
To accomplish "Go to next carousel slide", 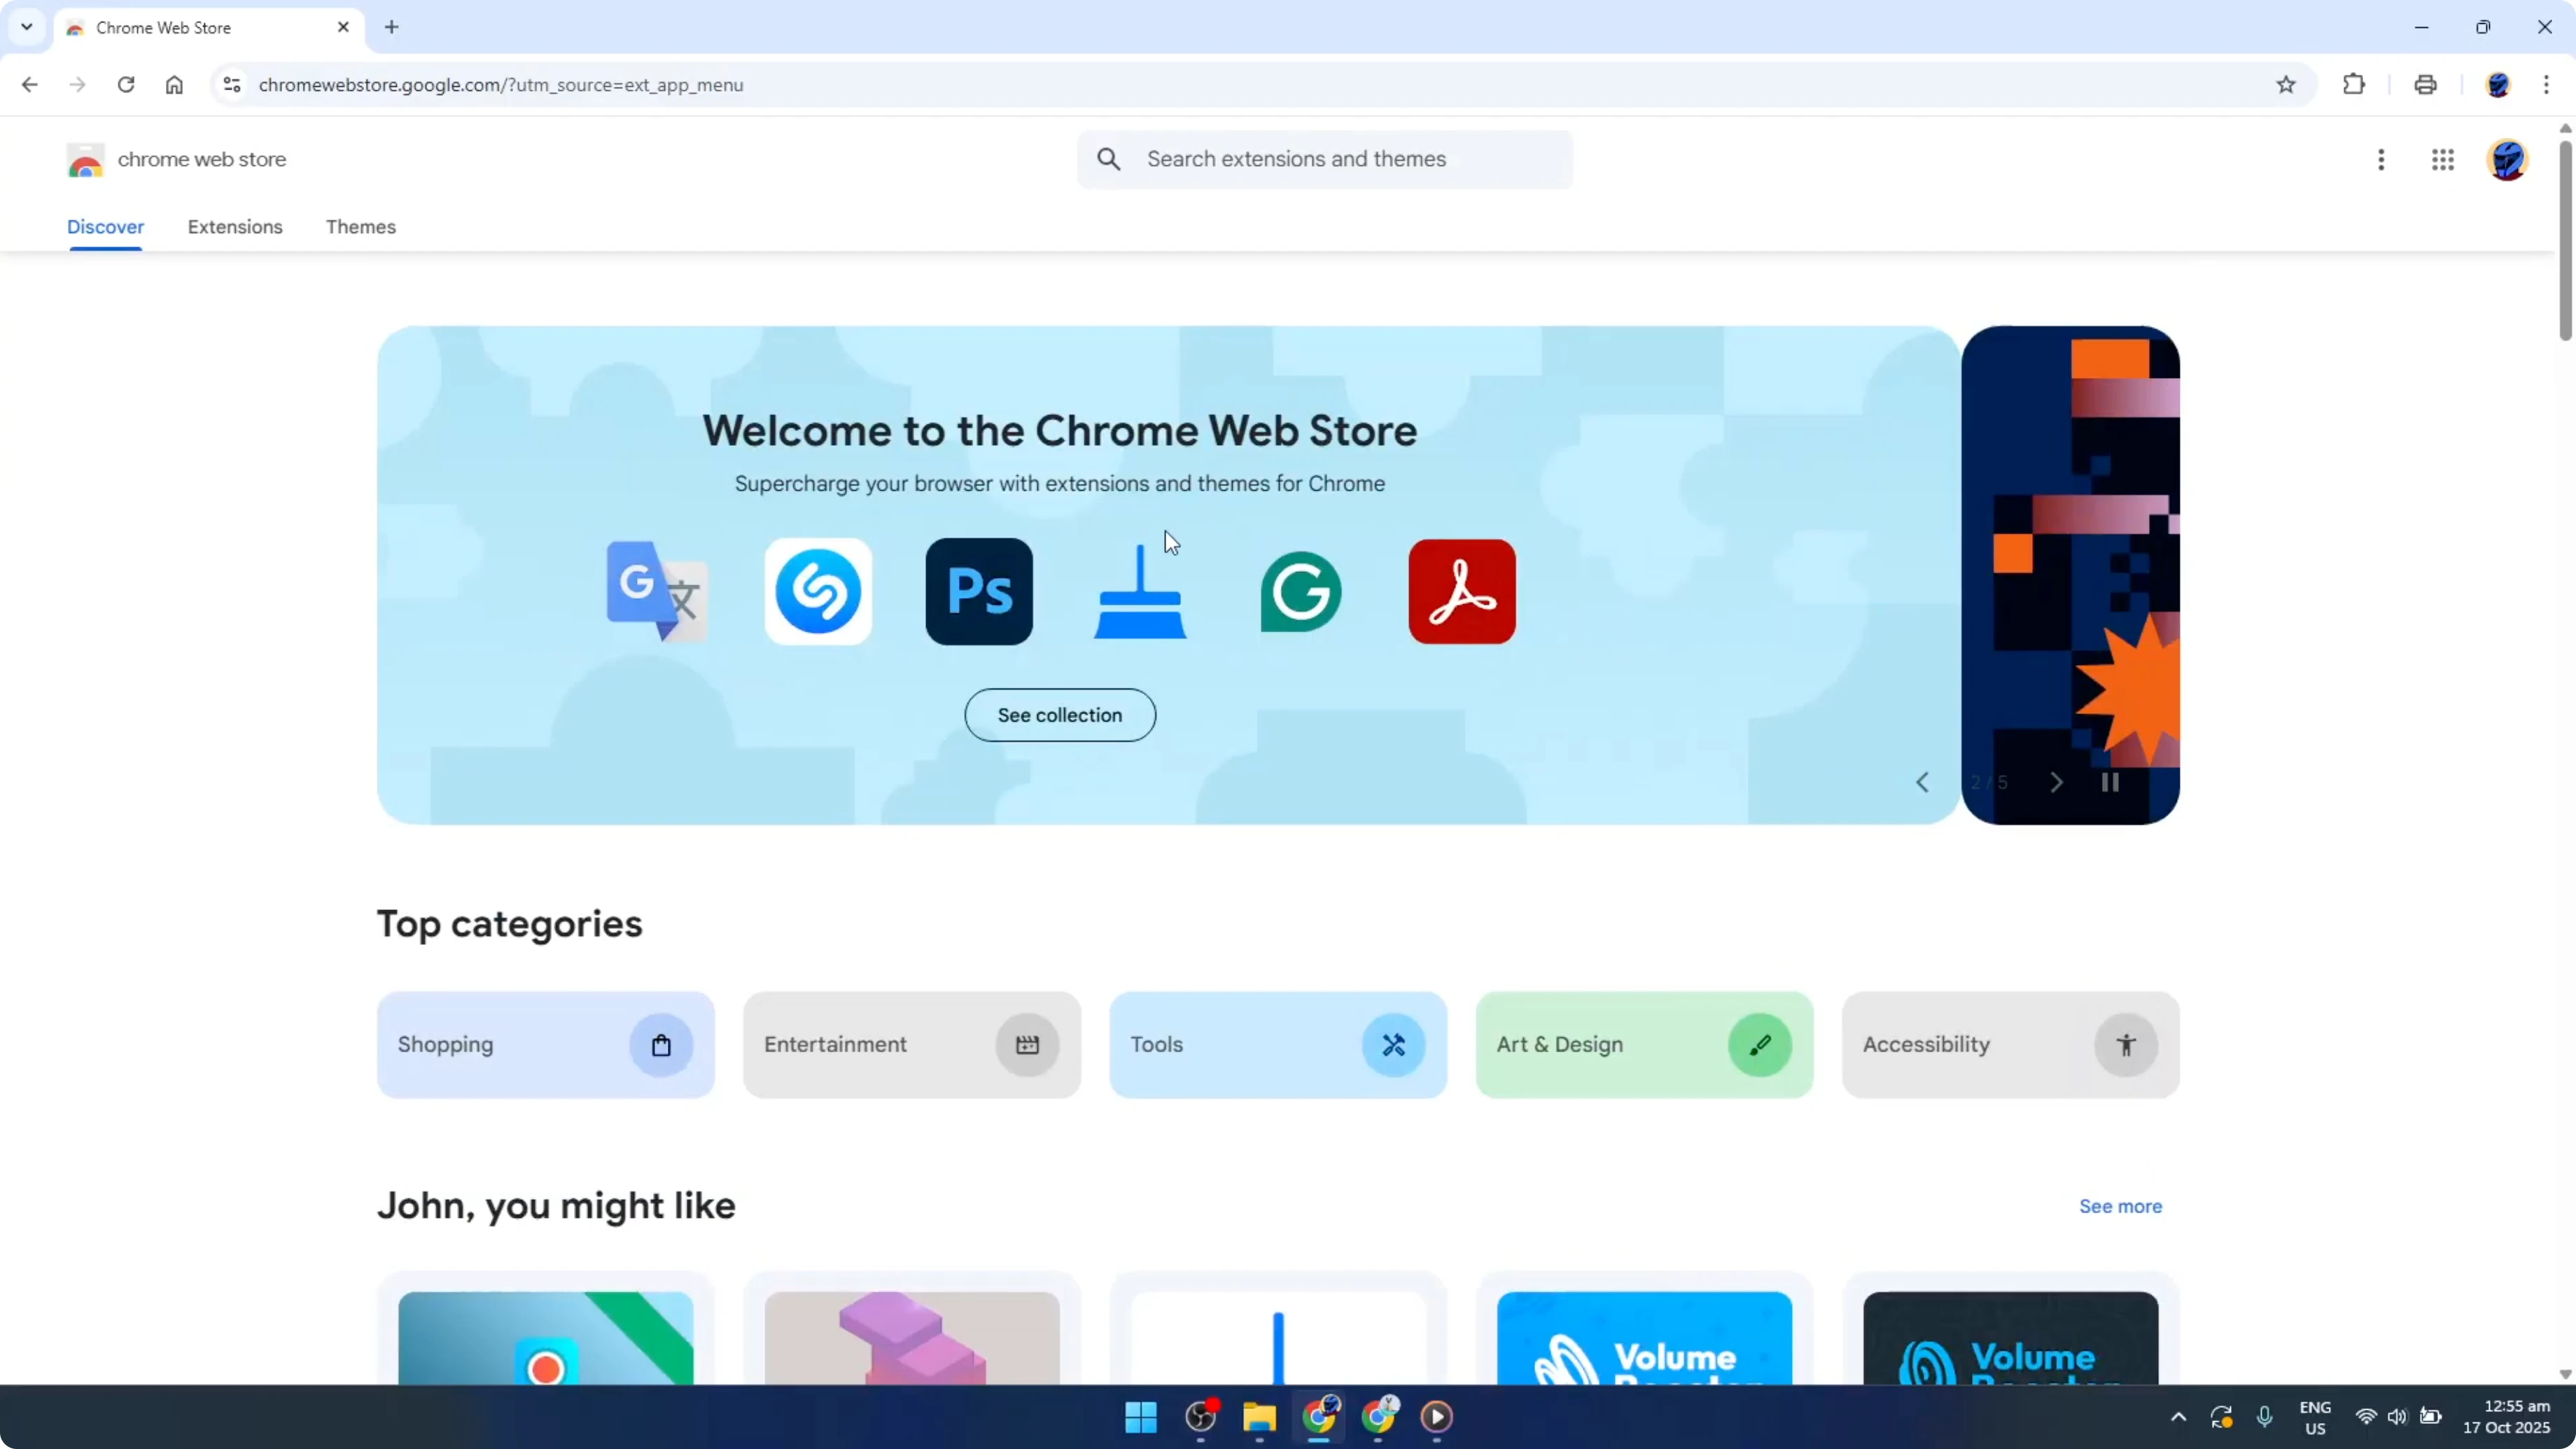I will tap(2056, 783).
